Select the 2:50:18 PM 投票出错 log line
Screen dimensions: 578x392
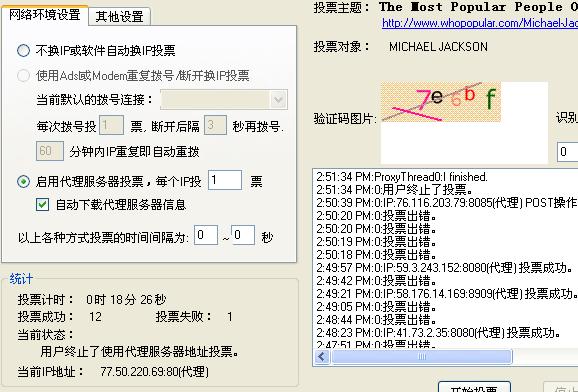coord(376,254)
